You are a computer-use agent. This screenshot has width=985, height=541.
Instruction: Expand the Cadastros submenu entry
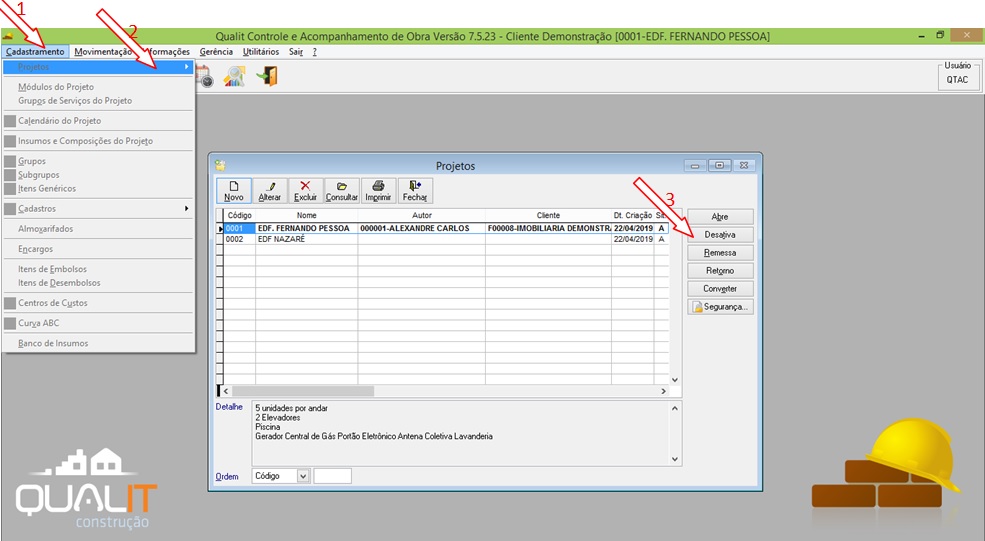click(x=98, y=209)
